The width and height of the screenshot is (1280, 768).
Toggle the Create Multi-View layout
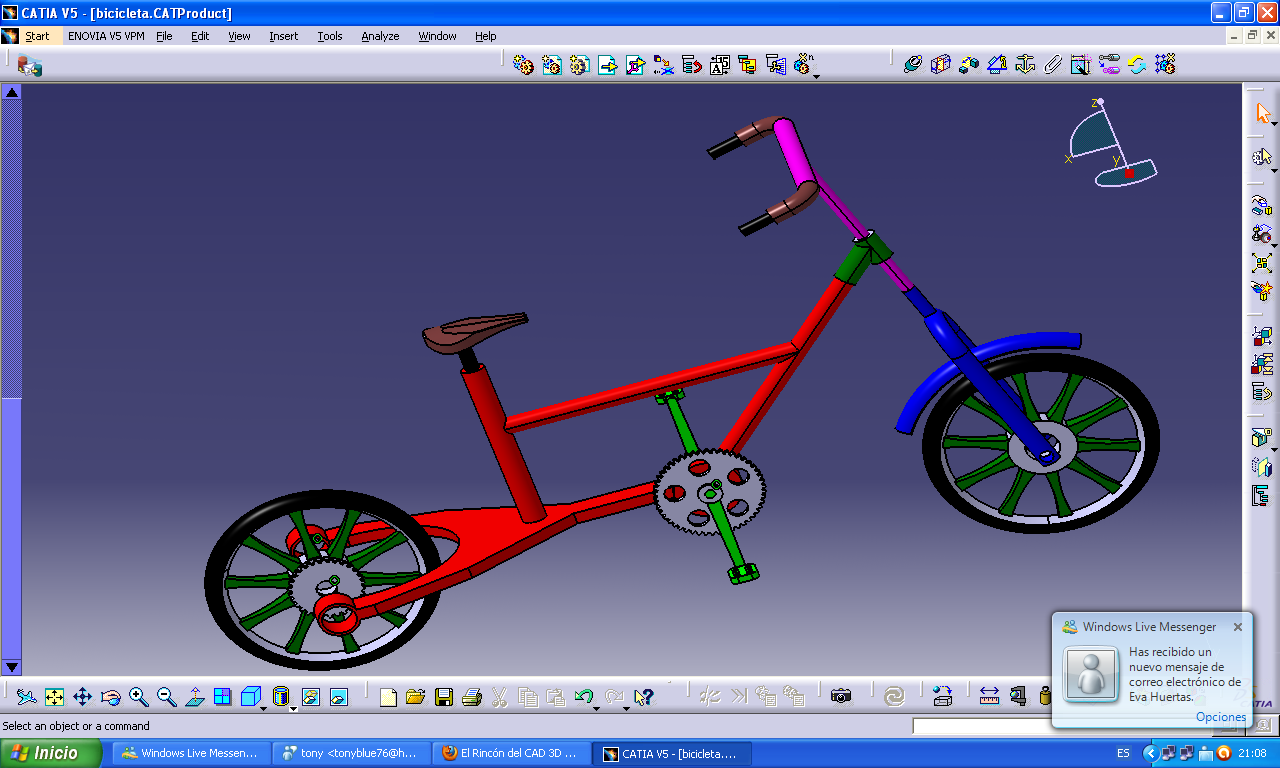[x=222, y=696]
